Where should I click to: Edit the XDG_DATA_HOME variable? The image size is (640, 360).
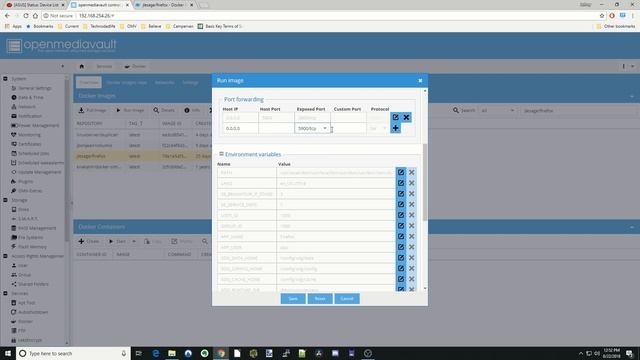(x=401, y=258)
